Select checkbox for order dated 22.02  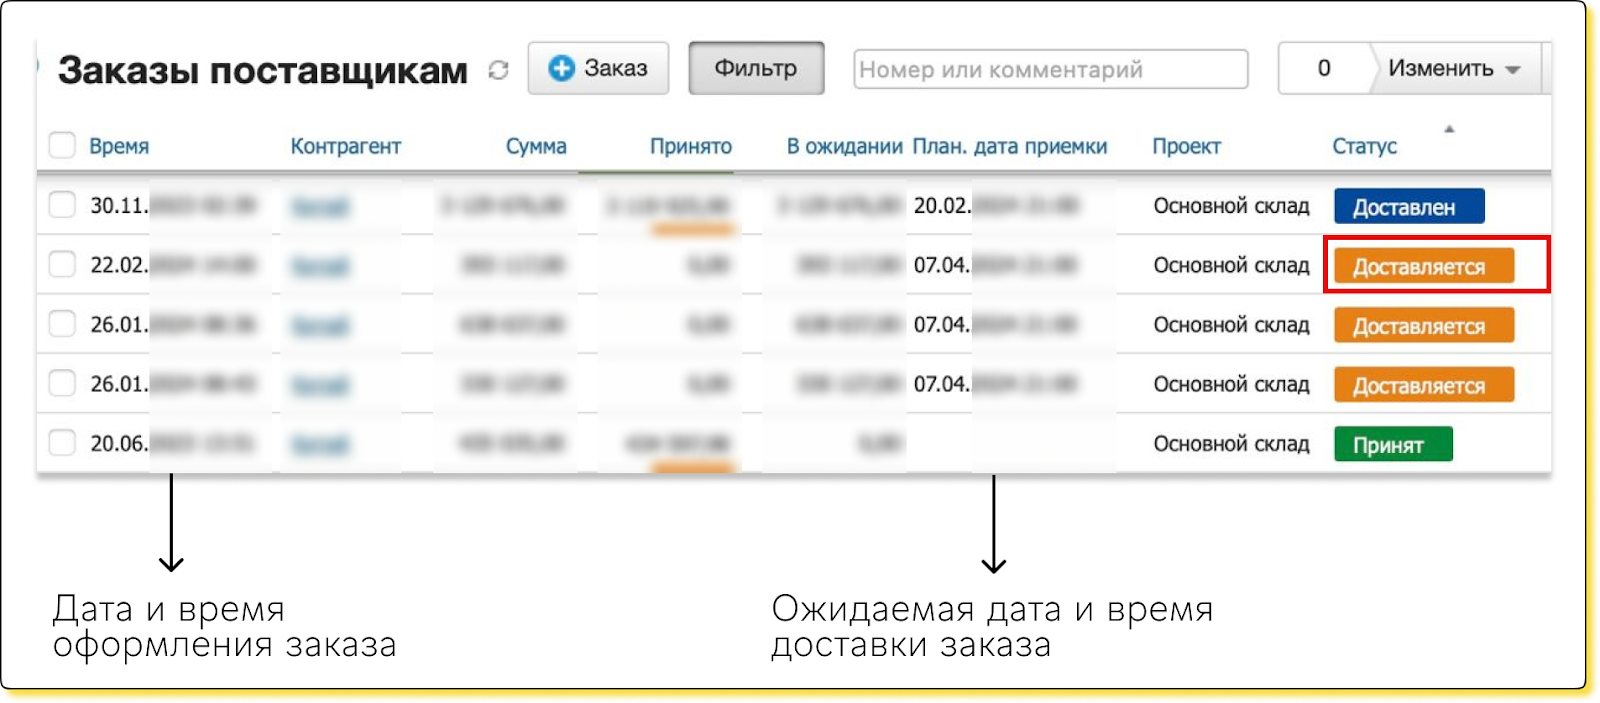coord(62,265)
